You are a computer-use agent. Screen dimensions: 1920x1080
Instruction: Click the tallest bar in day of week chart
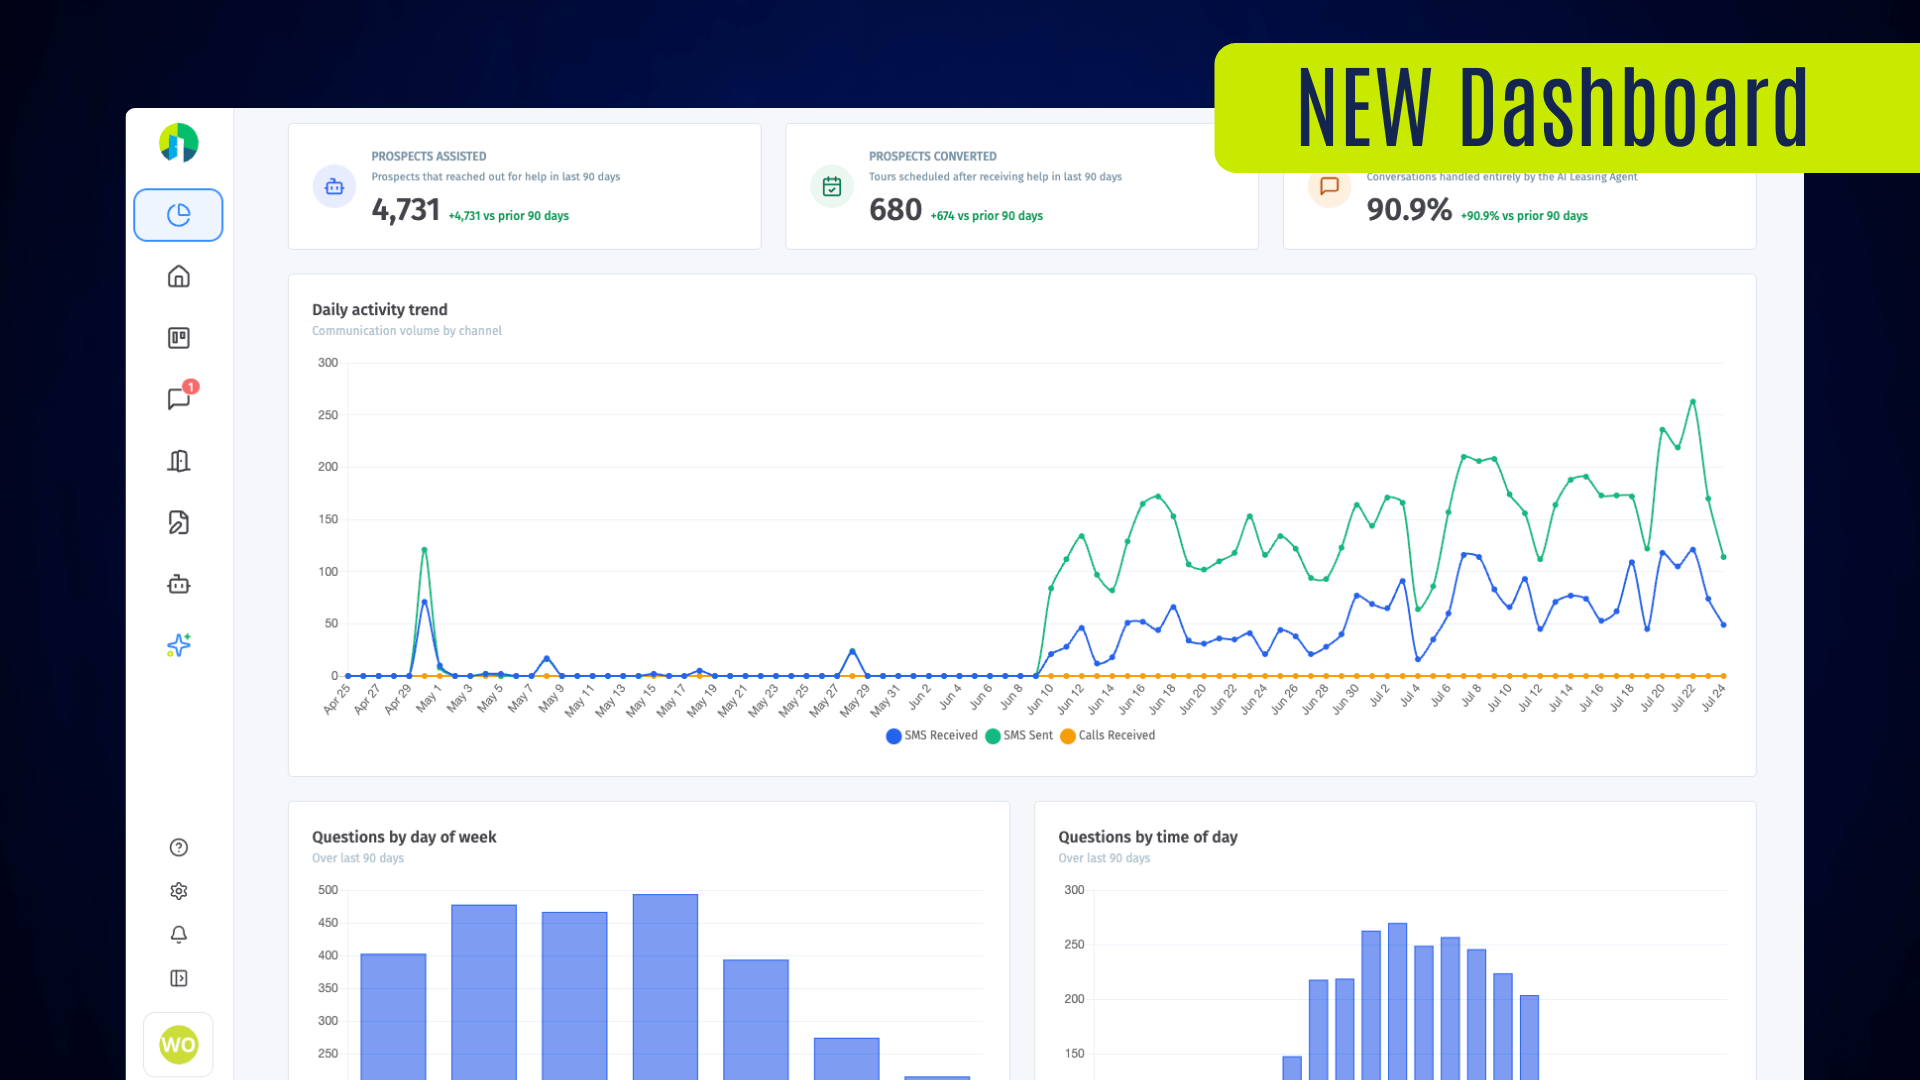pos(665,986)
